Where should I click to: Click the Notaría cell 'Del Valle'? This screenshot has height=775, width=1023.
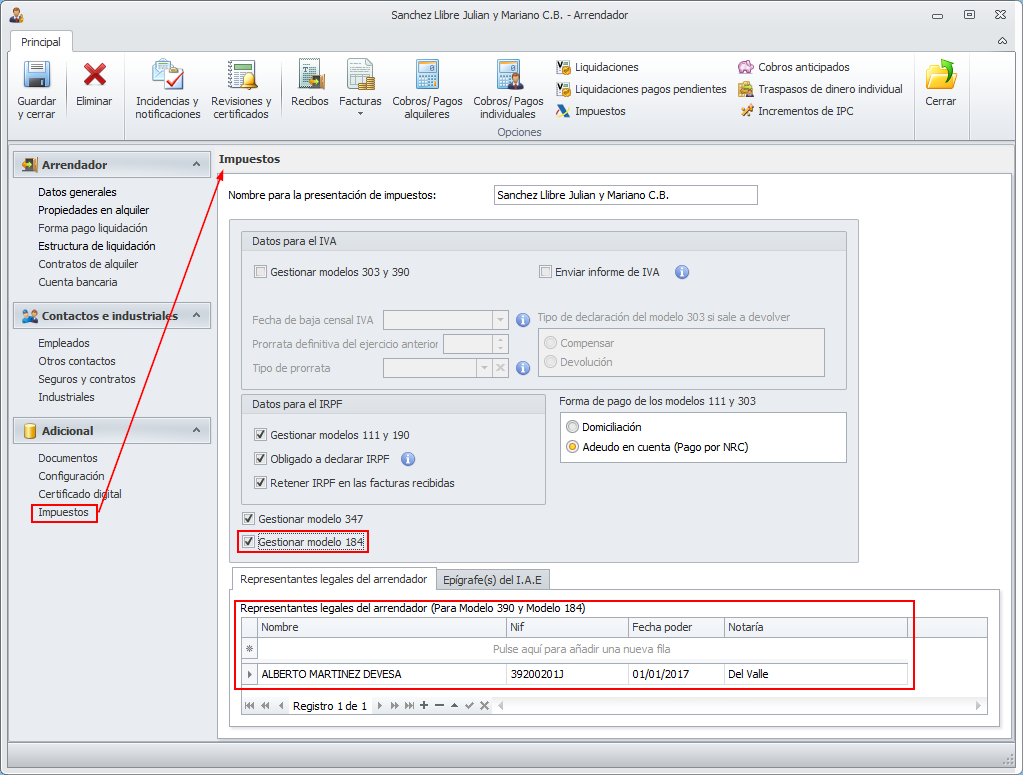pos(816,675)
